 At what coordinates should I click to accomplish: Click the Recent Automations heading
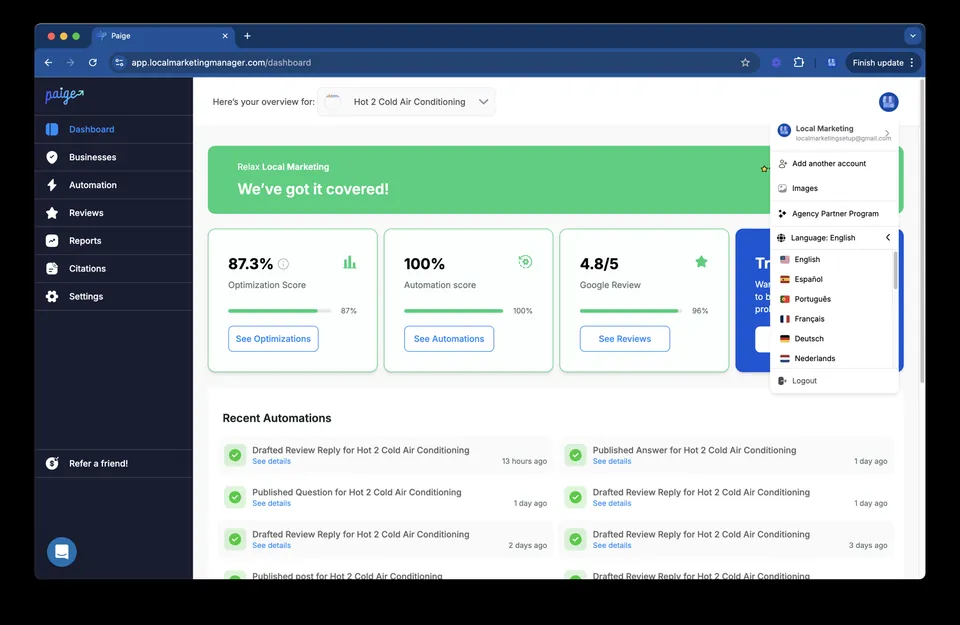277,418
